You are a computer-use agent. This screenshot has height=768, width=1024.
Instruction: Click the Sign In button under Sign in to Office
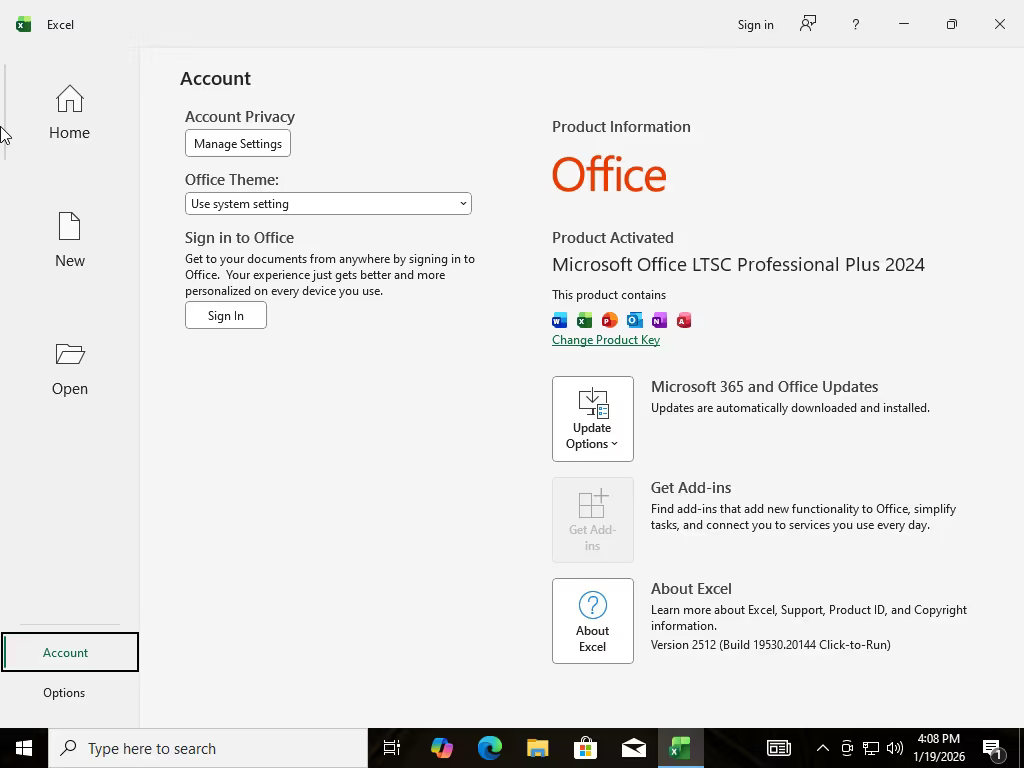(x=226, y=315)
